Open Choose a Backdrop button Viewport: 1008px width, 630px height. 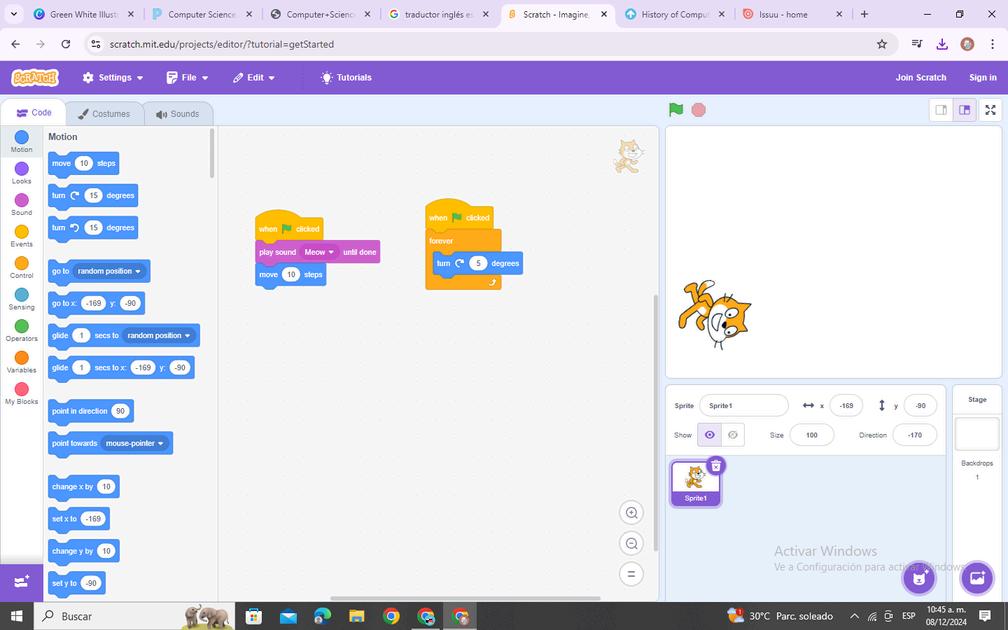coord(976,578)
